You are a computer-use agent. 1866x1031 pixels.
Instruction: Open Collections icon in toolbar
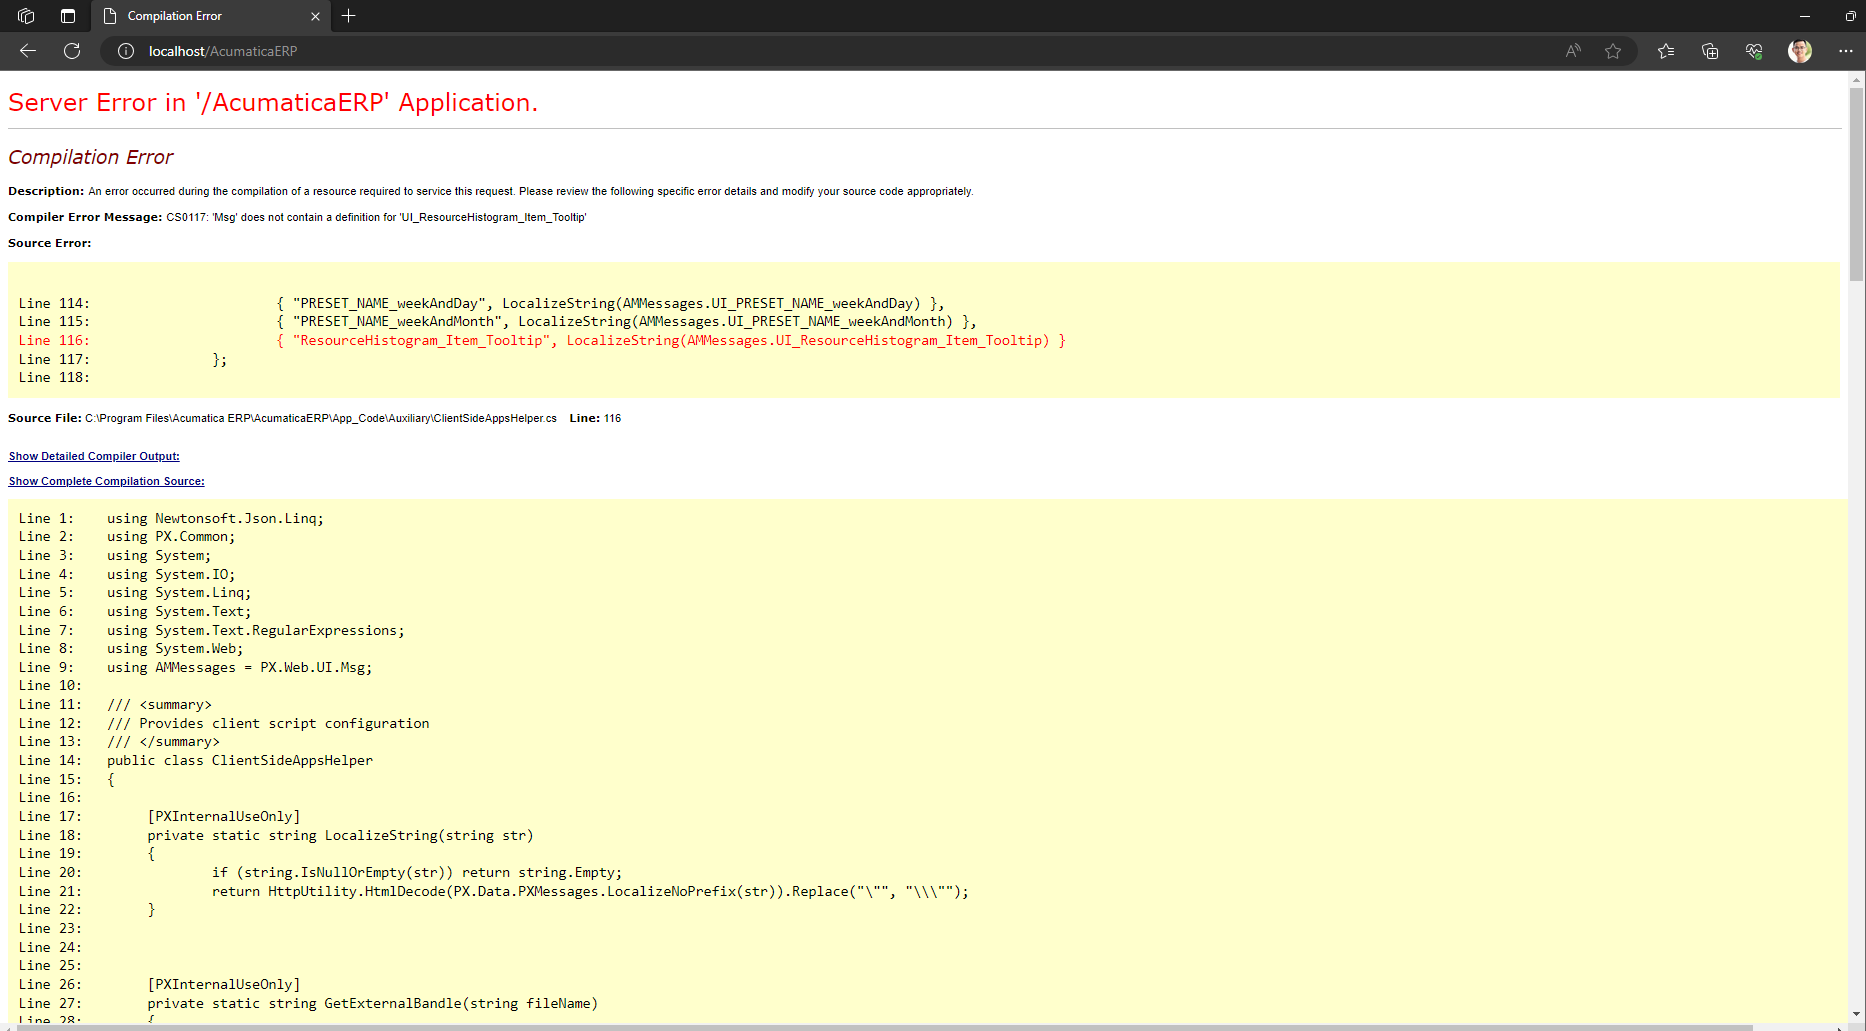[1710, 51]
